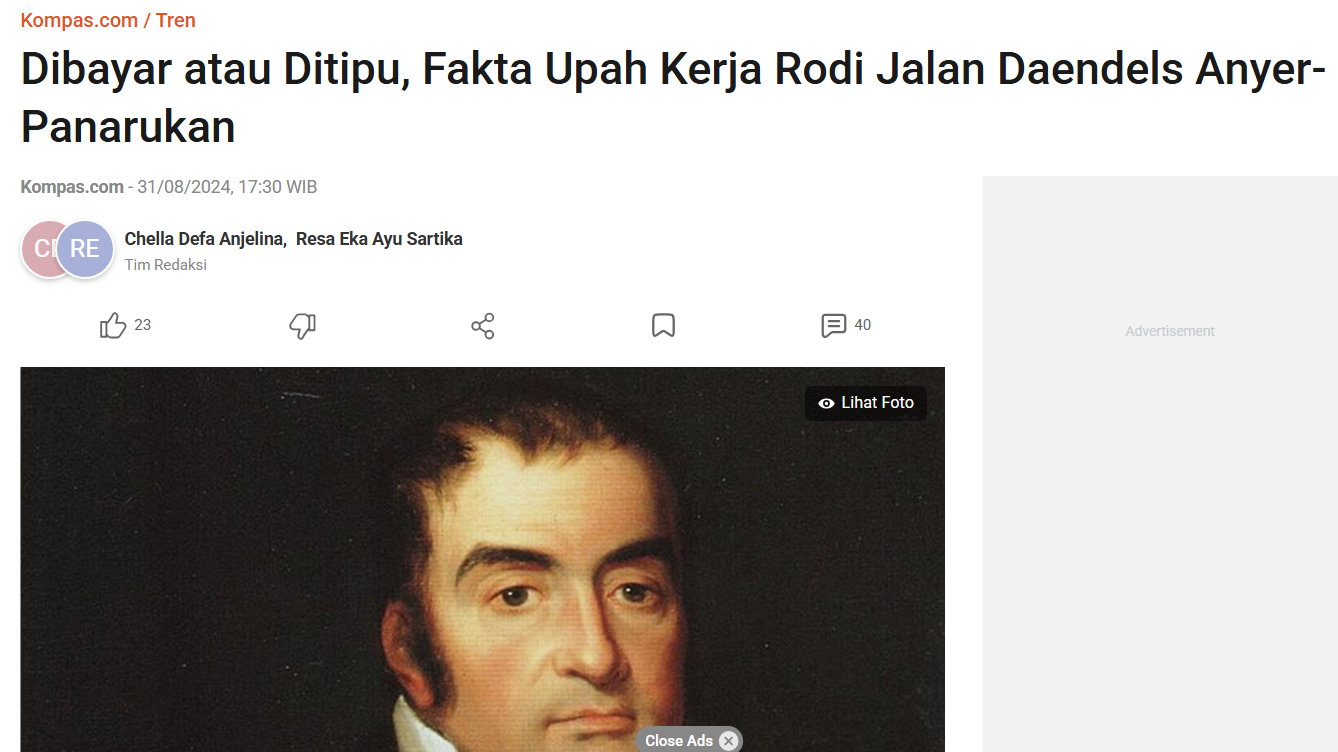Open the Tren category breadcrumb
The height and width of the screenshot is (752, 1338).
pos(176,20)
